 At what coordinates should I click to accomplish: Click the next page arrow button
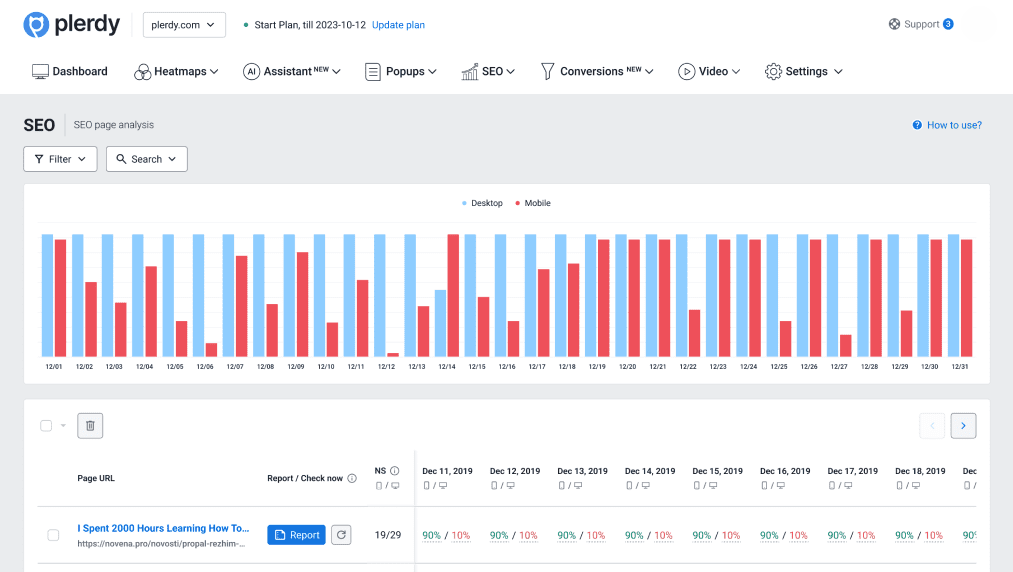(x=963, y=426)
